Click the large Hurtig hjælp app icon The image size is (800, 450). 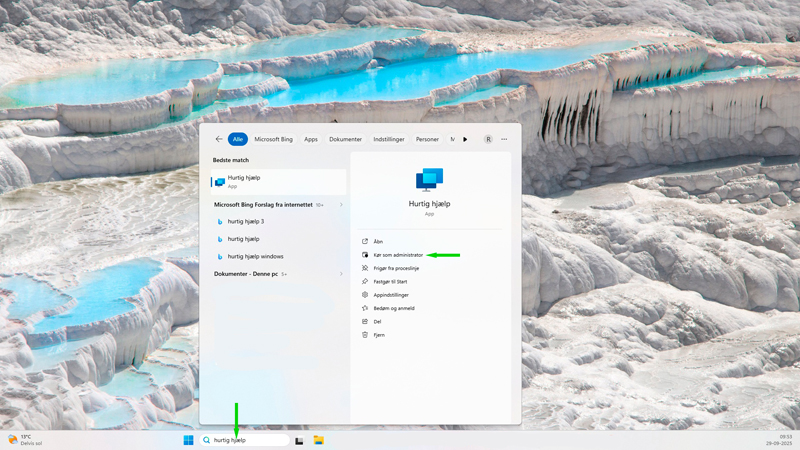(430, 180)
